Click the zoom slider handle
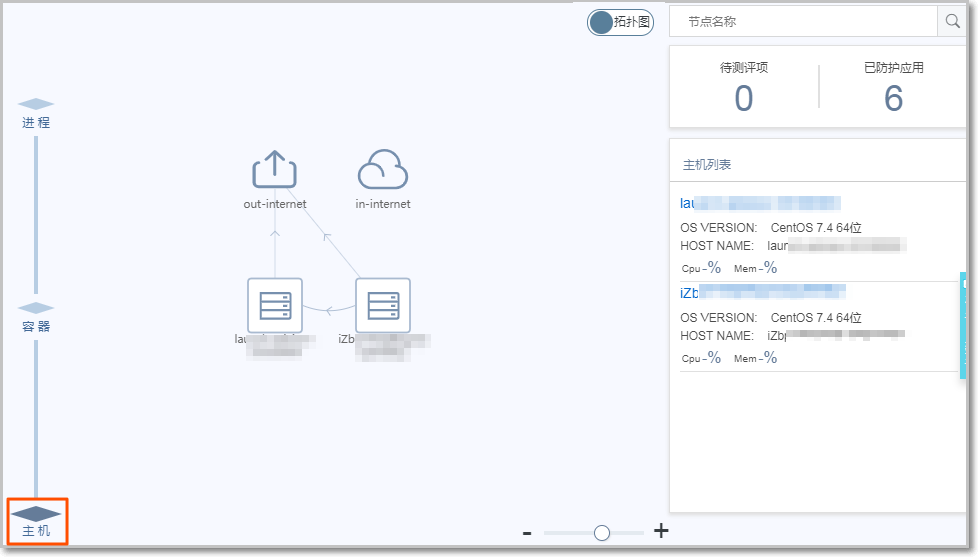 coord(602,533)
